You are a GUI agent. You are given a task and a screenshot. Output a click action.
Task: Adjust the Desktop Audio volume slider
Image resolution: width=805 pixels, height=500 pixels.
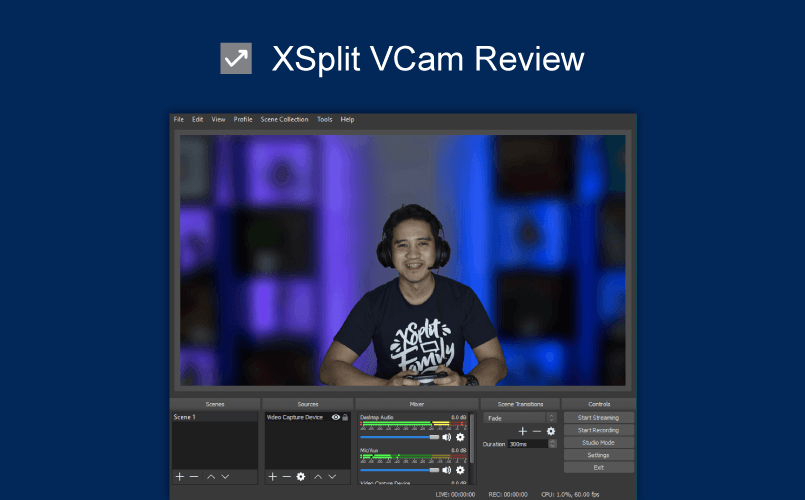pyautogui.click(x=399, y=437)
